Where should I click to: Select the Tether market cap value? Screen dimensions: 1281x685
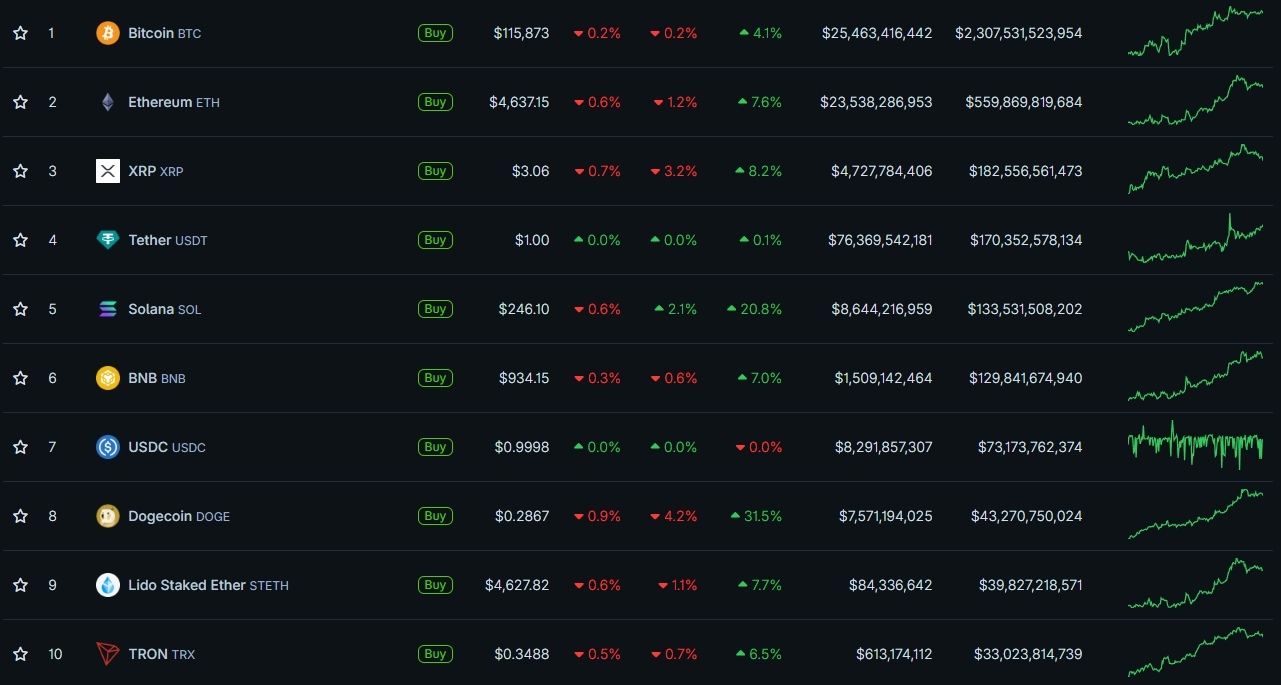click(x=1025, y=240)
